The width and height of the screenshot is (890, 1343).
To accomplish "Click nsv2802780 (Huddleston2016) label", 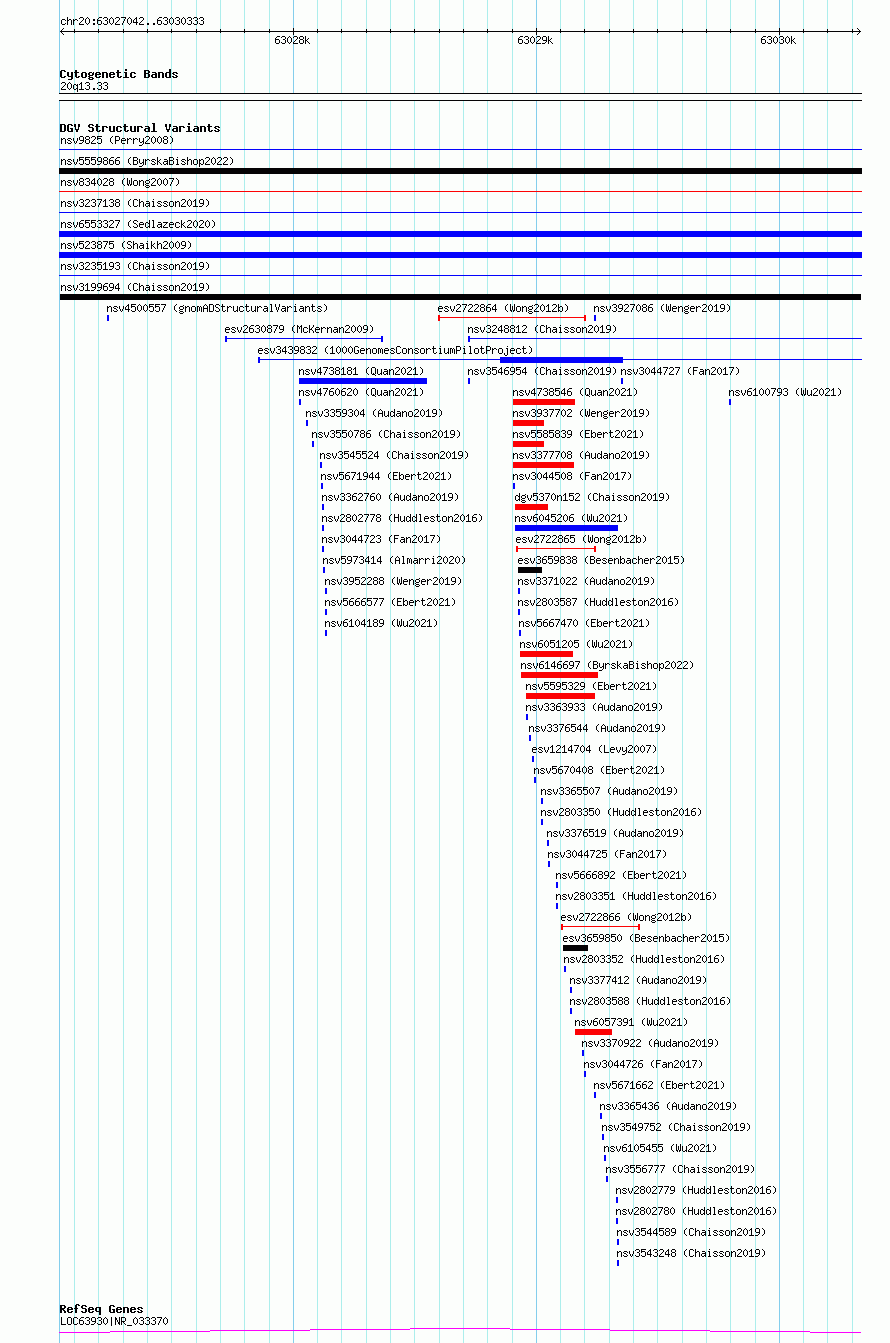I will 696,1211.
